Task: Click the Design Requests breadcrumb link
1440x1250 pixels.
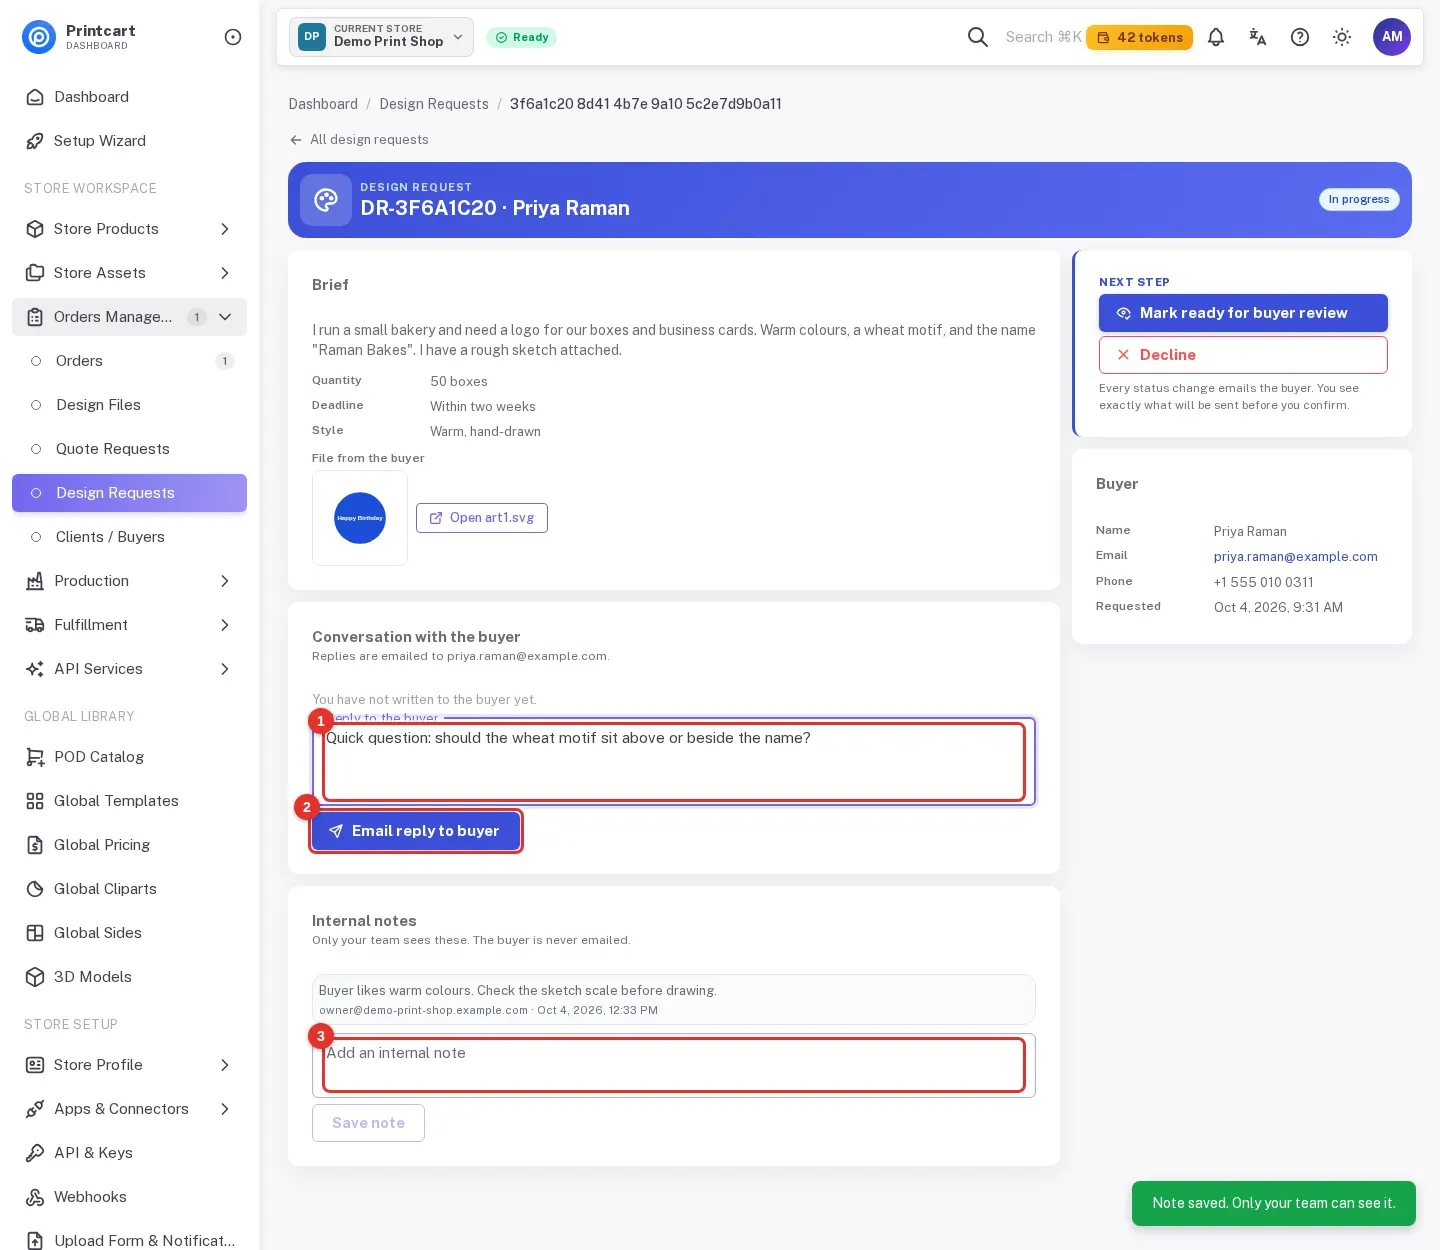Action: [x=434, y=104]
